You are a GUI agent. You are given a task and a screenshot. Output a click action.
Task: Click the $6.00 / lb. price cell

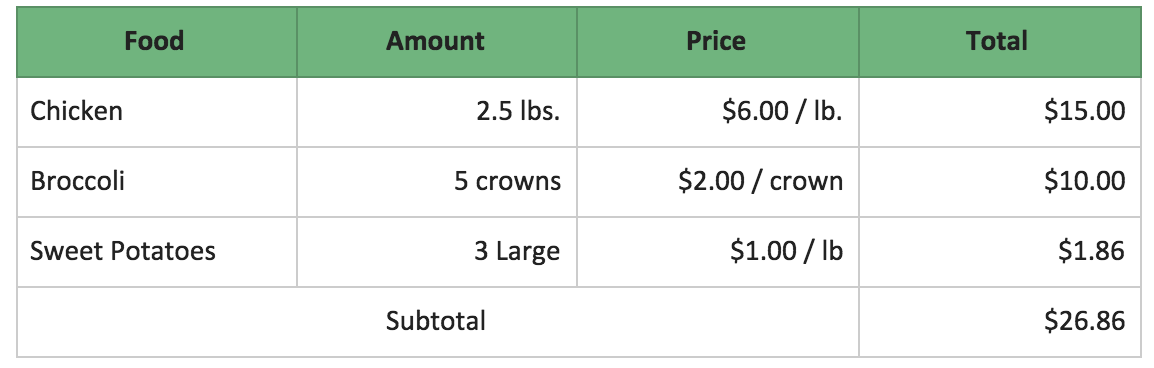coord(718,112)
